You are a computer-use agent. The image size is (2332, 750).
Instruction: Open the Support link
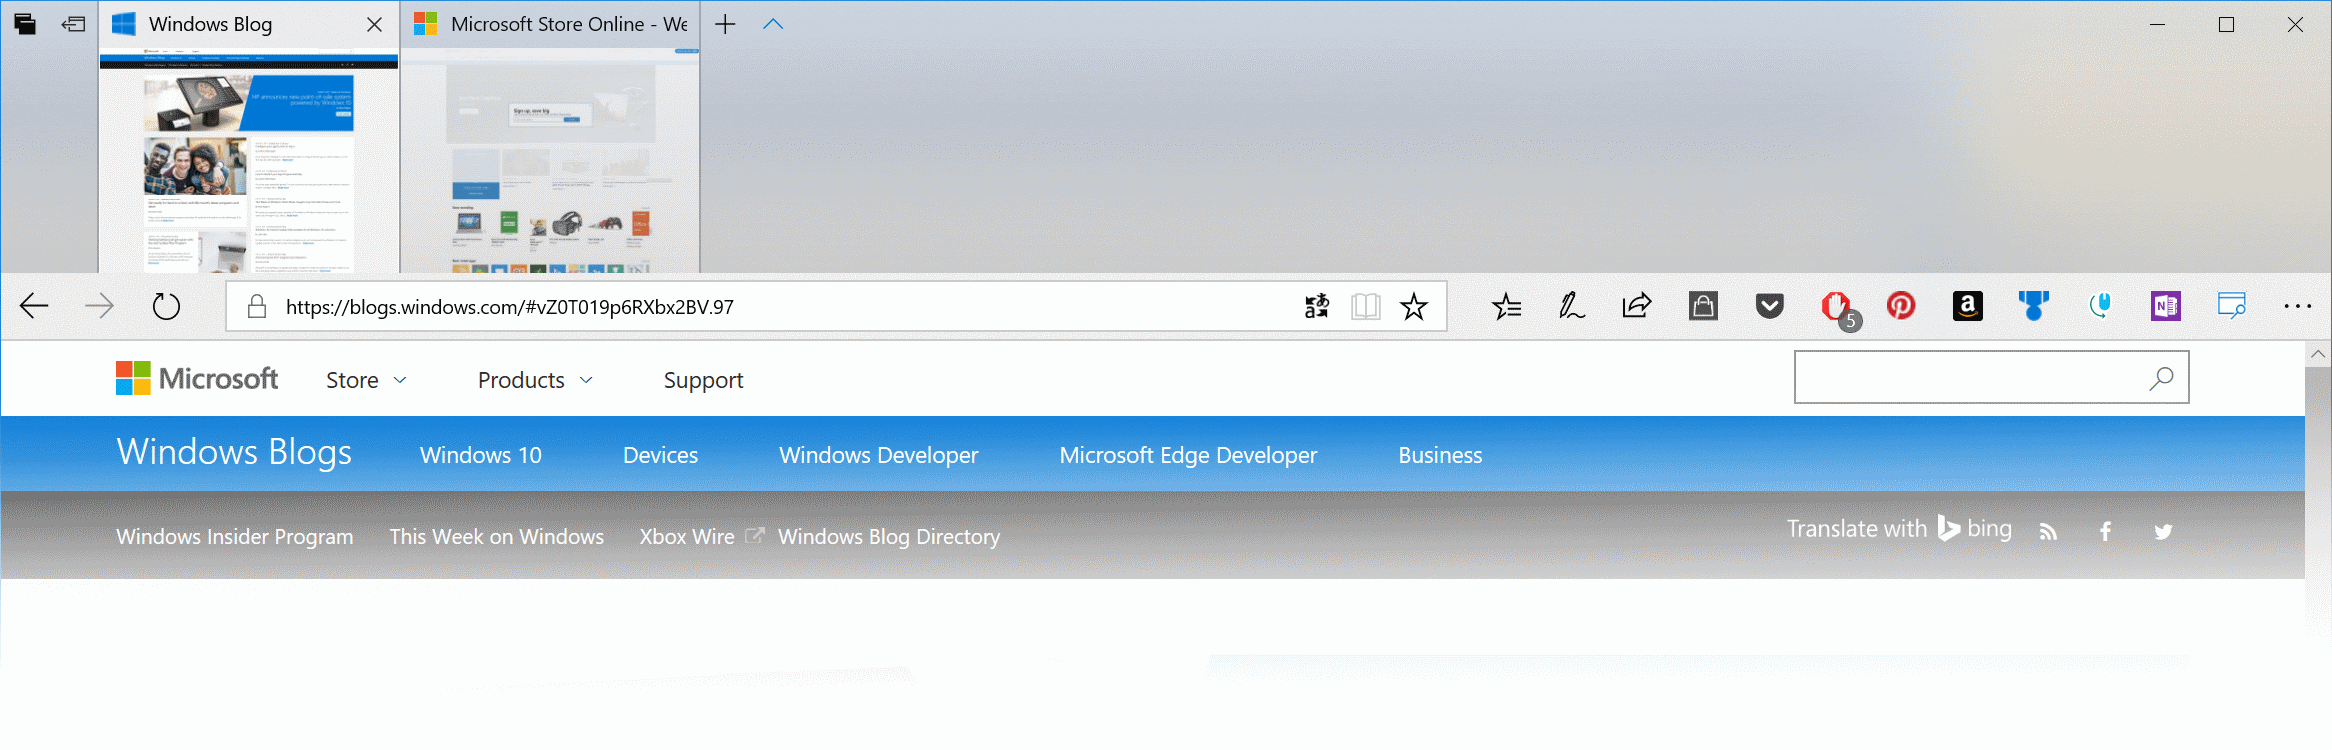tap(703, 380)
